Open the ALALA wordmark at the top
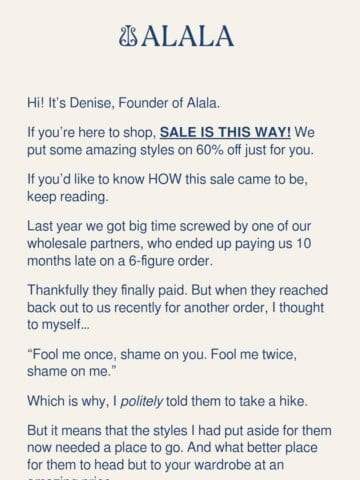The width and height of the screenshot is (360, 480). tap(187, 36)
